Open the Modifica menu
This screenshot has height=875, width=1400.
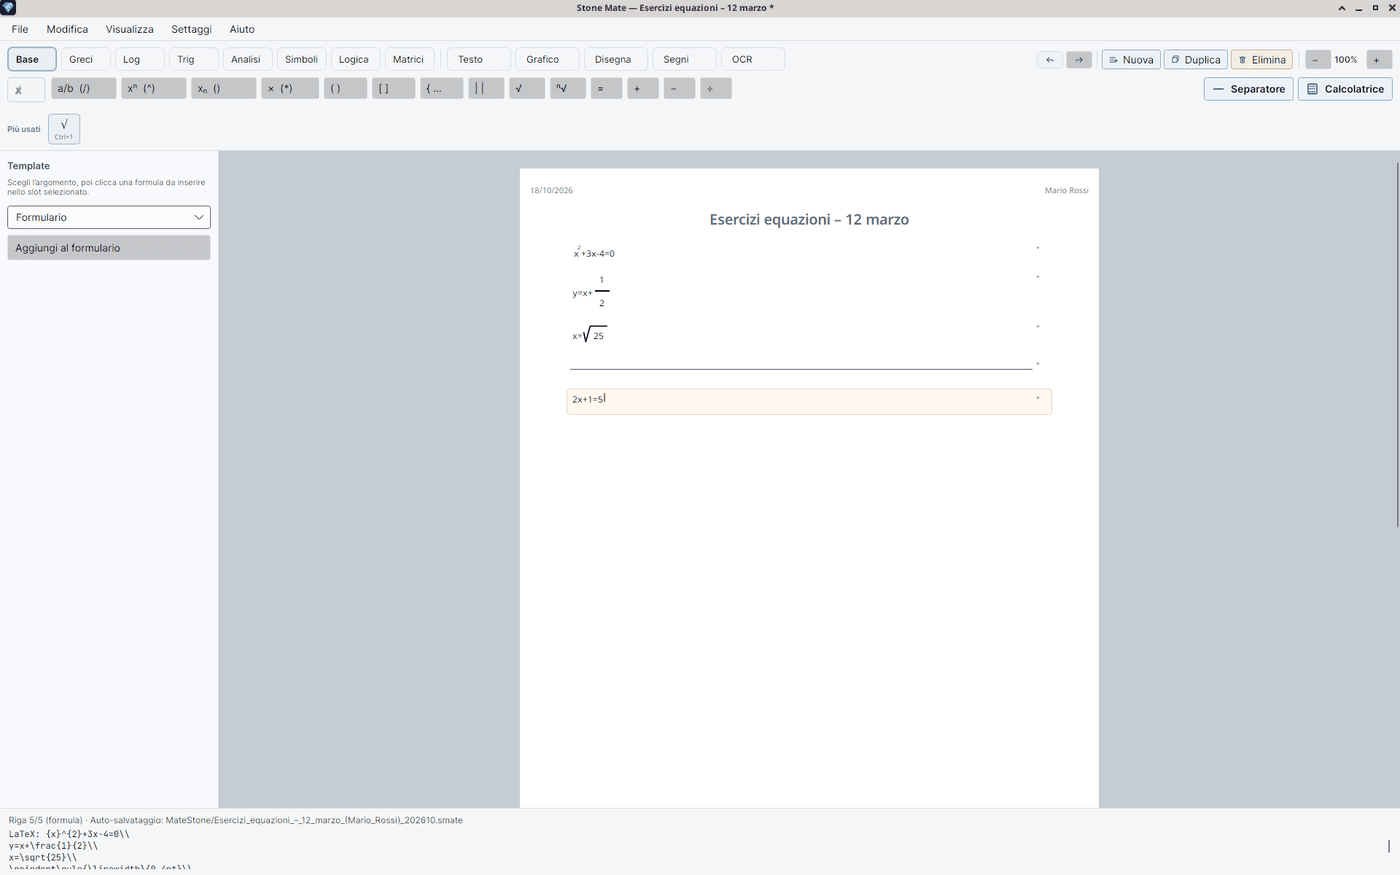67,29
